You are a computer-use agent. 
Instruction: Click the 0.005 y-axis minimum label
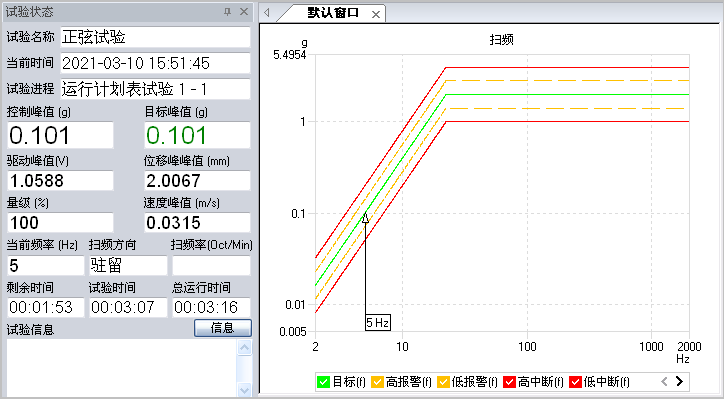click(x=293, y=332)
